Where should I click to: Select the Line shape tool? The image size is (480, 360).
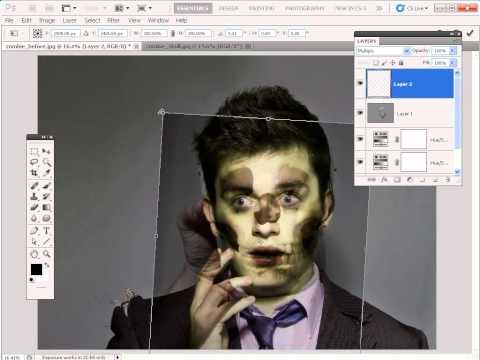click(x=46, y=241)
